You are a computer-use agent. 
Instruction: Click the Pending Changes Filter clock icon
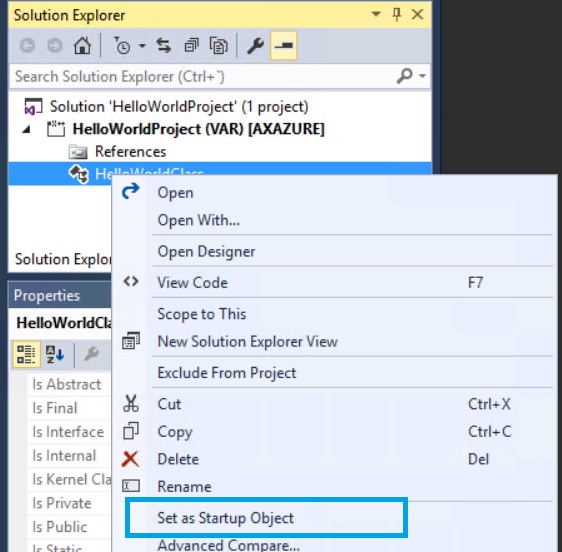click(x=122, y=46)
